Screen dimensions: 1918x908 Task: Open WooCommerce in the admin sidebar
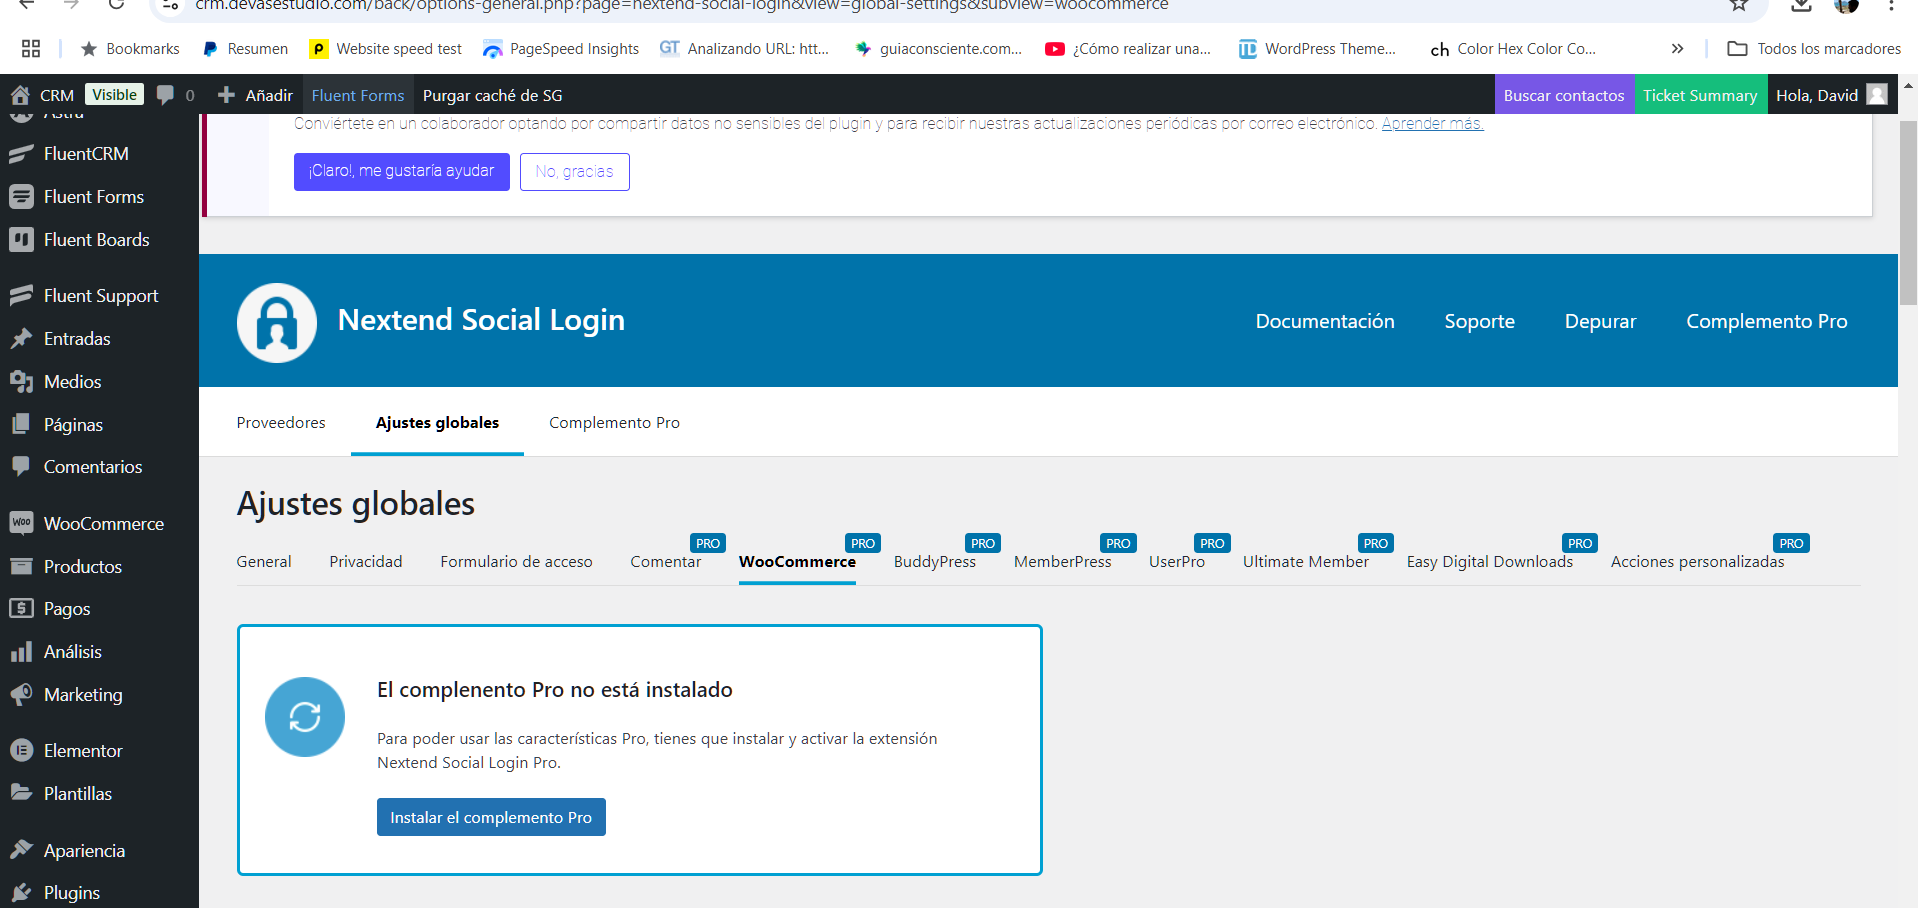click(103, 524)
